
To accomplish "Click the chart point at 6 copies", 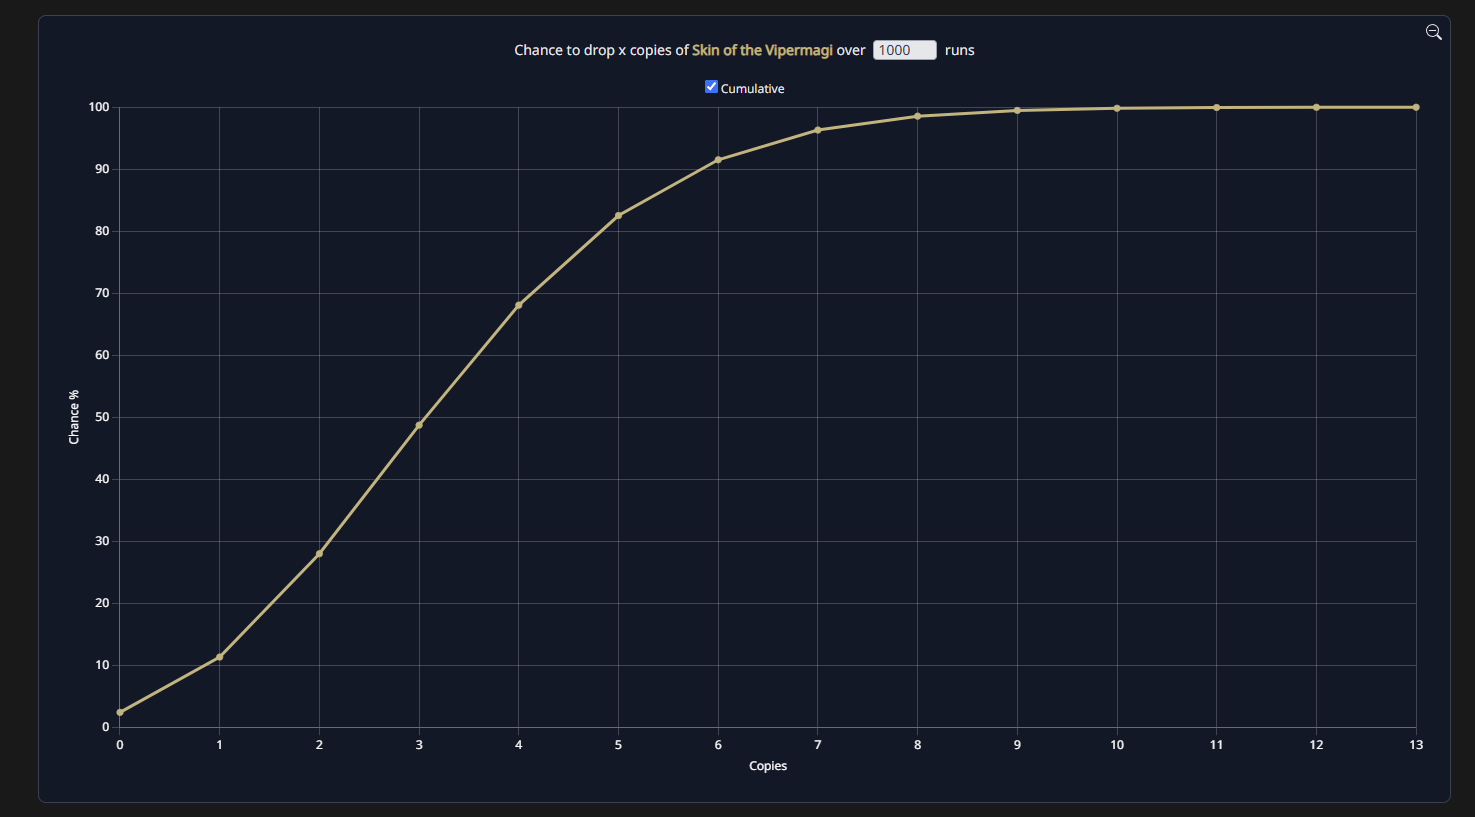I will point(718,160).
